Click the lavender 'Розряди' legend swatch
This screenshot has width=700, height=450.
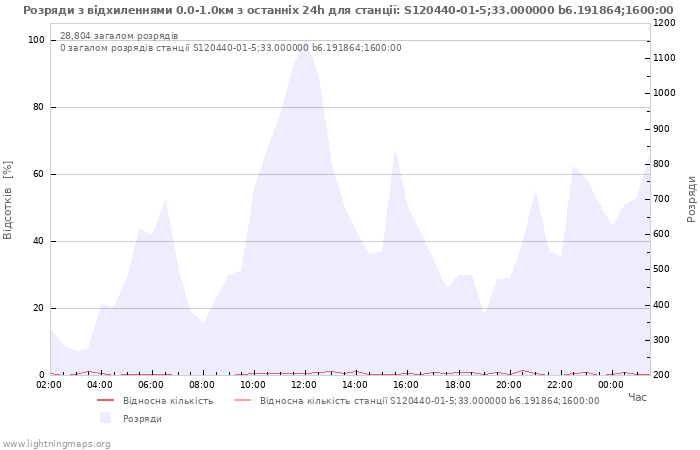[105, 418]
